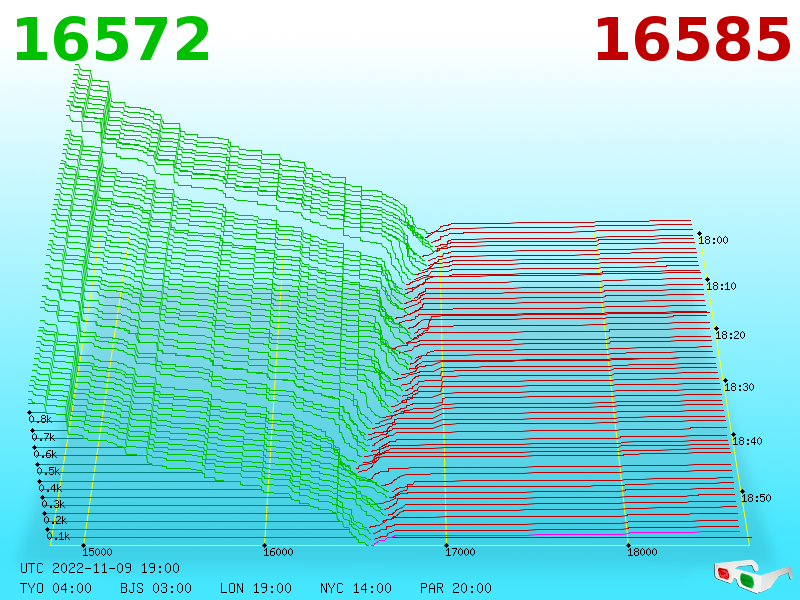The width and height of the screenshot is (800, 600).
Task: Click the 3D anaglyph glasses icon
Action: click(753, 576)
